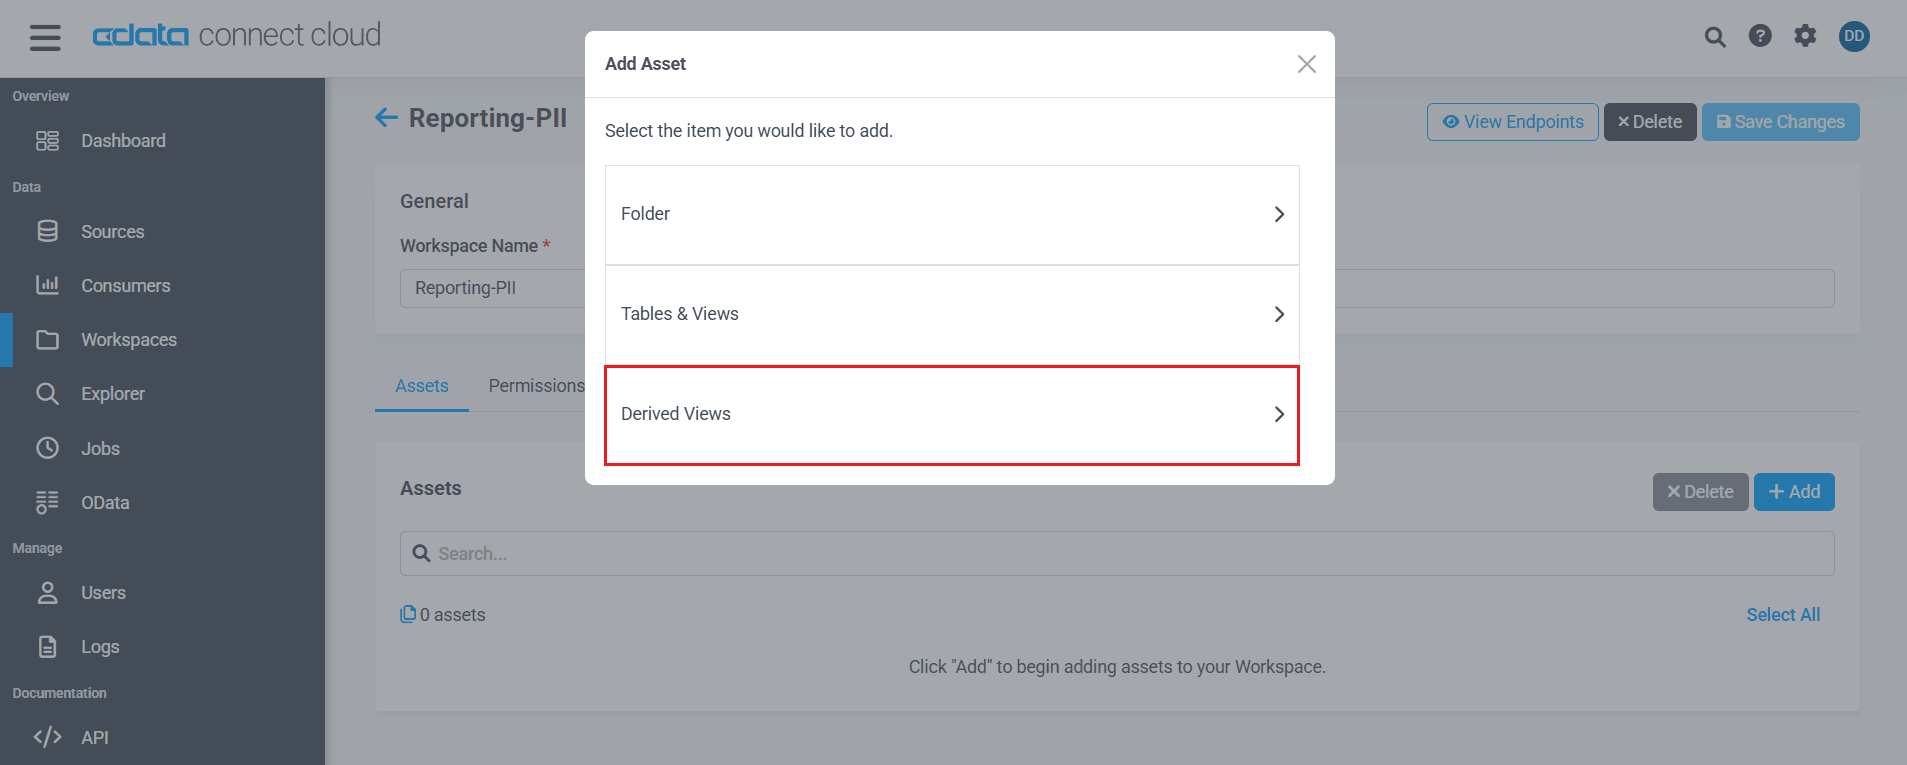Go back using the arrow beside Reporting-PII
This screenshot has width=1907, height=765.
tap(386, 118)
